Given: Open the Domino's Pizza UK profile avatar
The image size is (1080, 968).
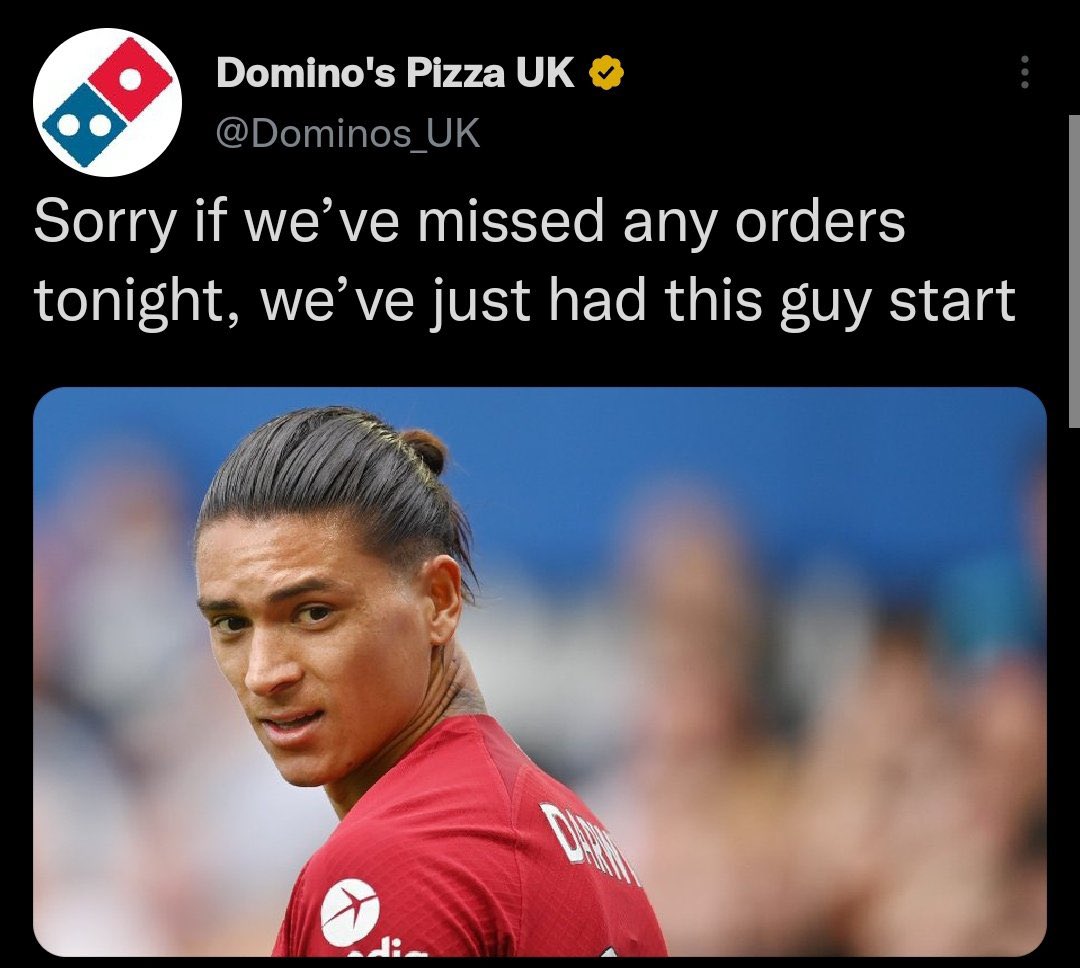Looking at the screenshot, I should (107, 103).
